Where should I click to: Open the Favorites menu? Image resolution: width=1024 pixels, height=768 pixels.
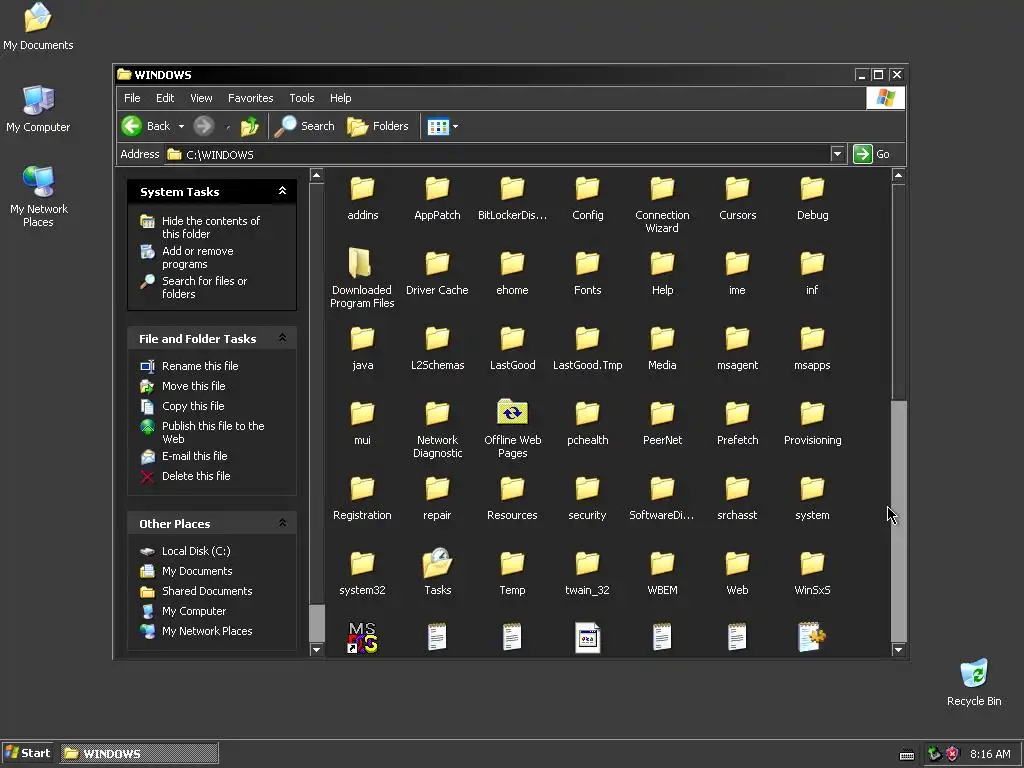(250, 98)
